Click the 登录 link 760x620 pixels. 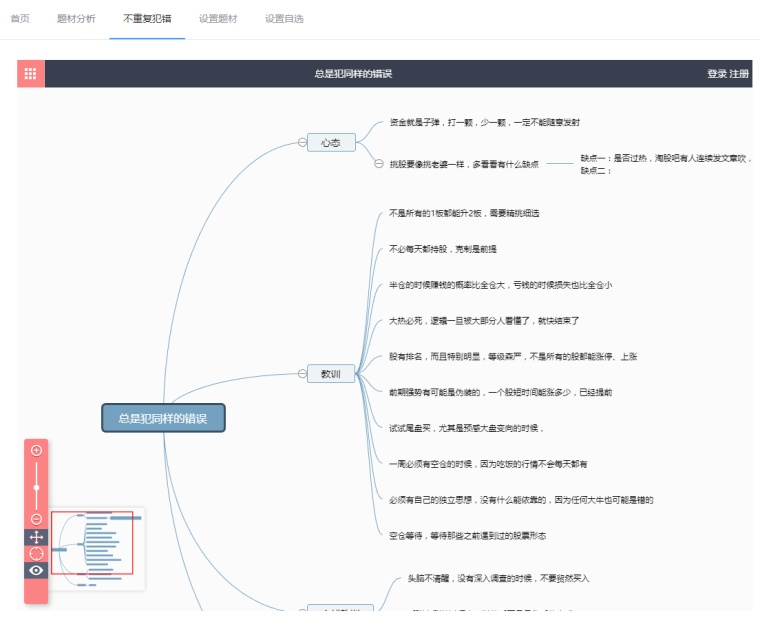(717, 74)
